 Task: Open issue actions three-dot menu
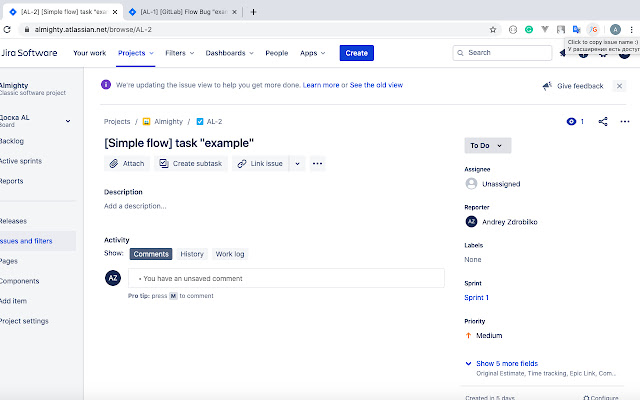pyautogui.click(x=624, y=121)
